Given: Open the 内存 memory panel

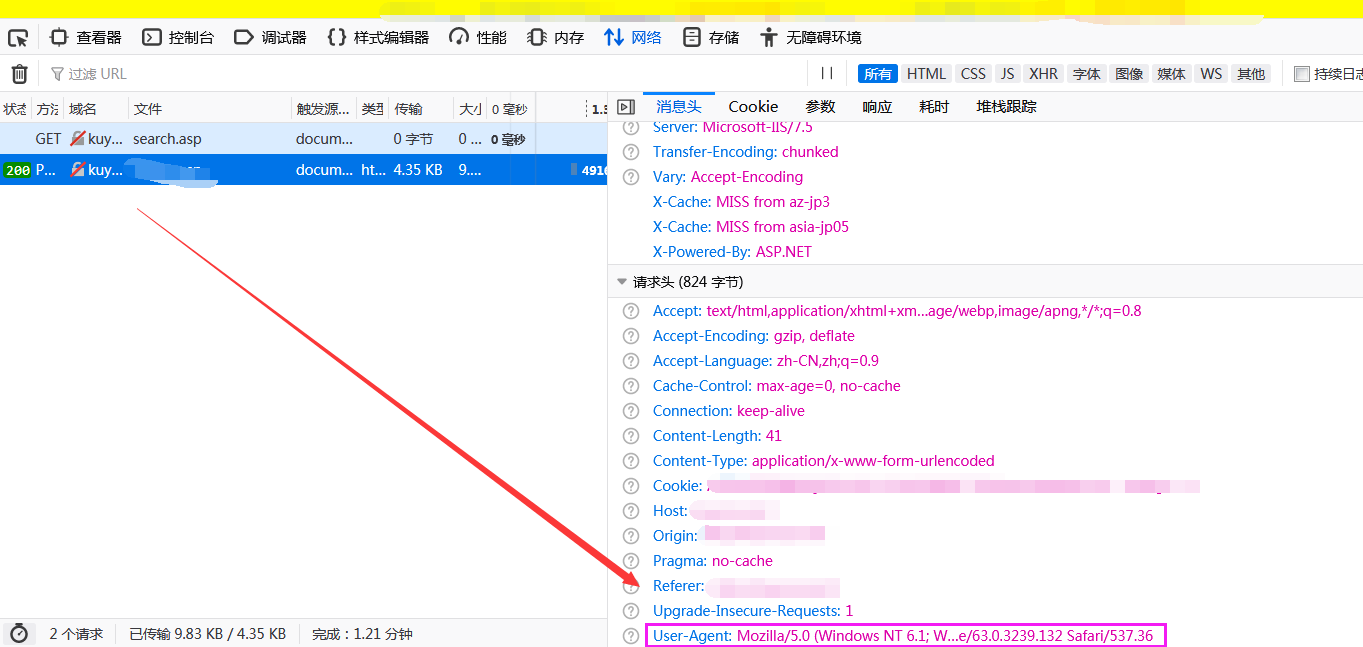Looking at the screenshot, I should (555, 38).
